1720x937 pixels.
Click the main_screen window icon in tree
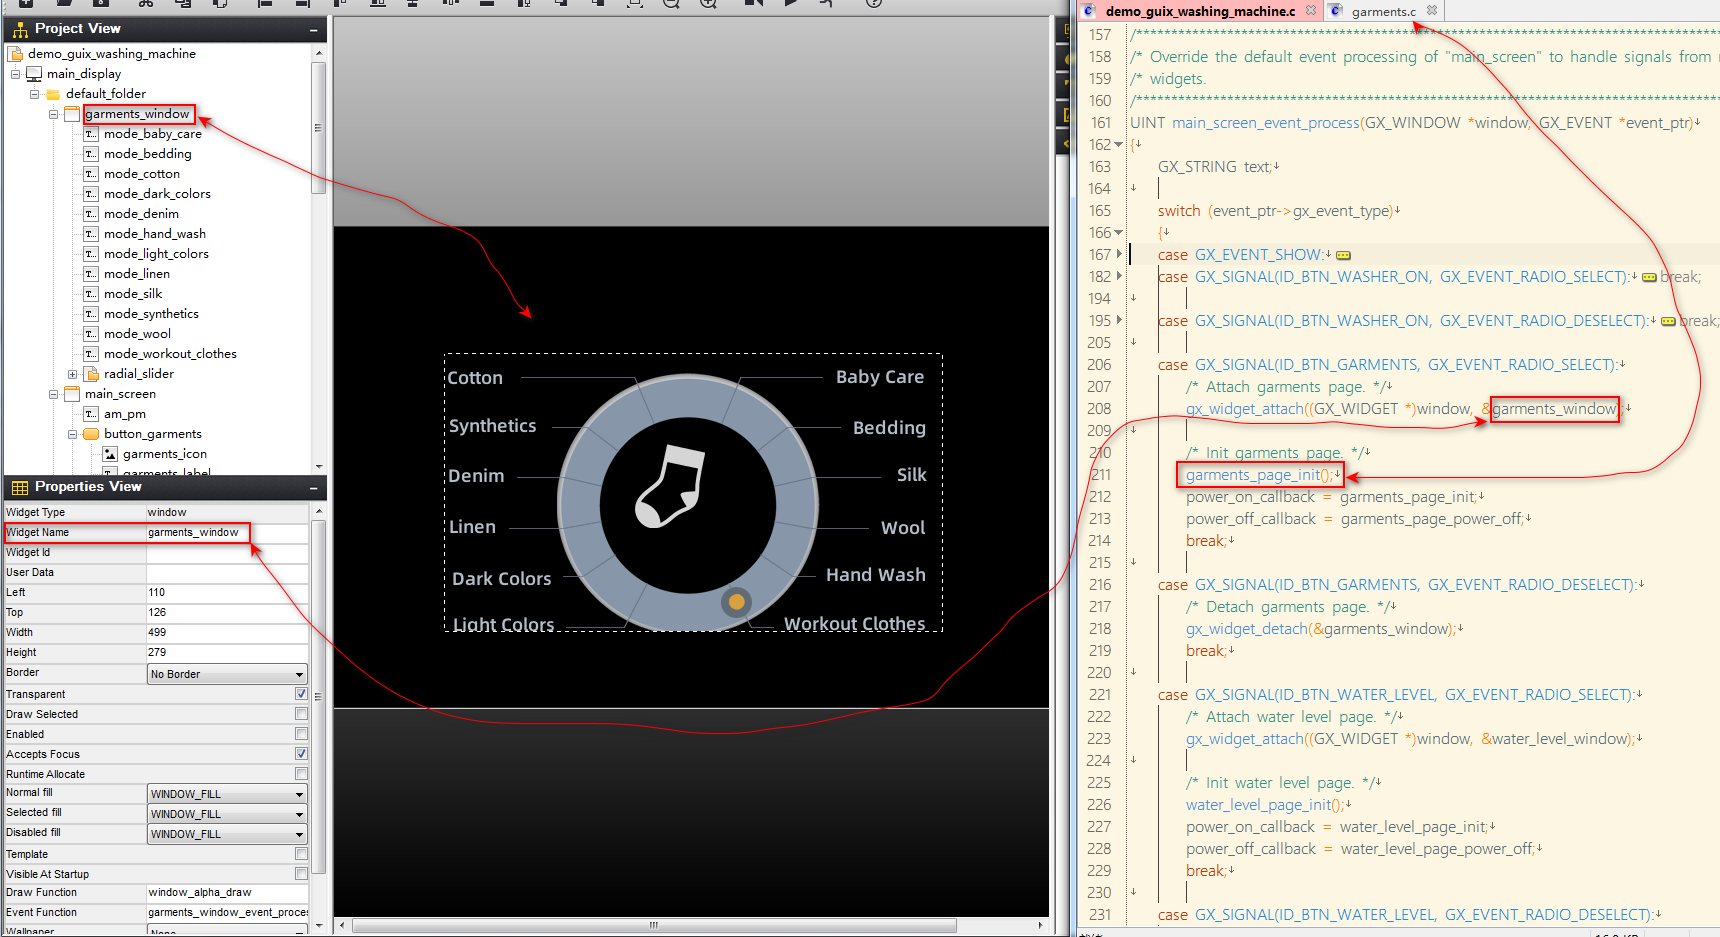tap(72, 394)
